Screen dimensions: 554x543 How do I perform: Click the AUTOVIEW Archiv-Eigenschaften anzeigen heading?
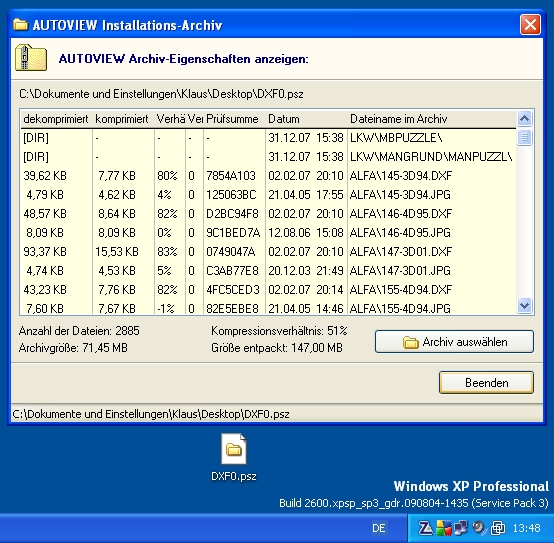(x=183, y=59)
